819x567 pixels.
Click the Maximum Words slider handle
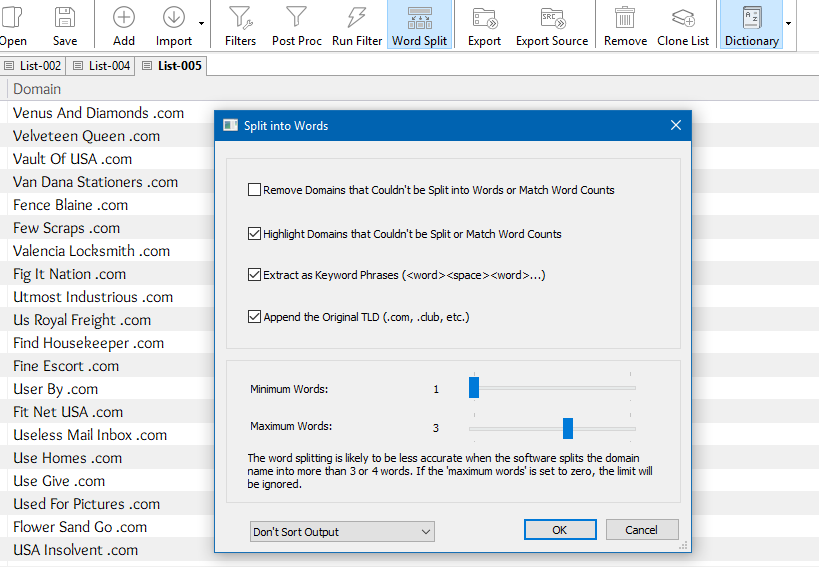coord(568,428)
